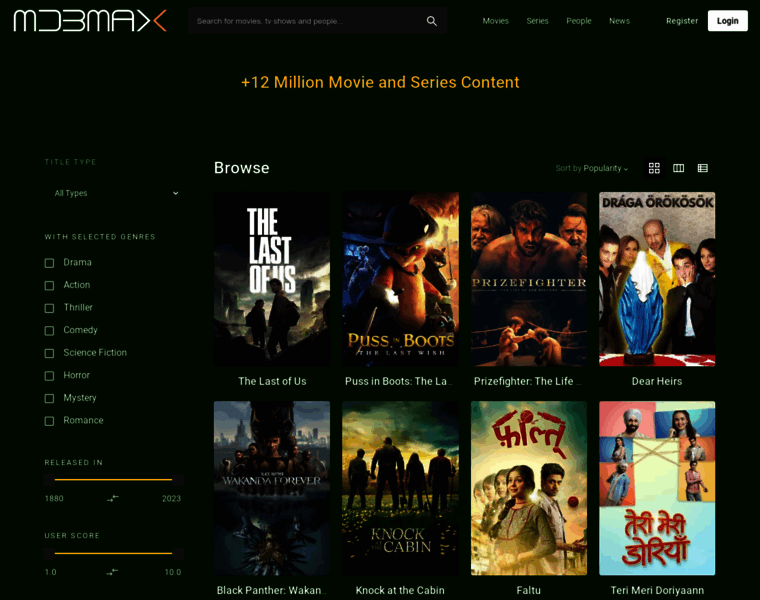Viewport: 760px width, 600px height.
Task: Open the All Types dropdown
Action: coord(115,193)
